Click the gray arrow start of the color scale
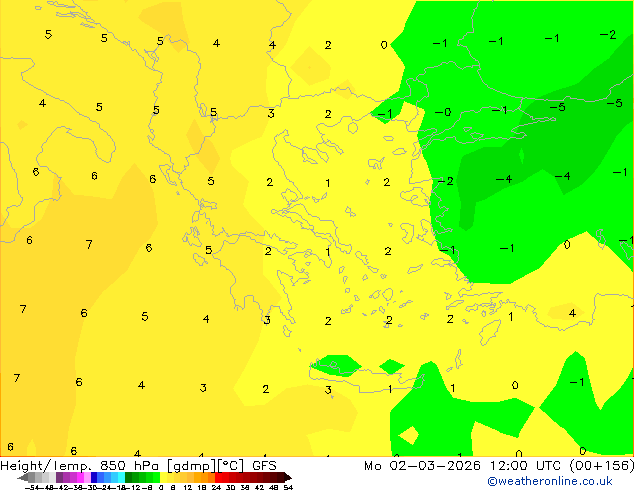 23,477
